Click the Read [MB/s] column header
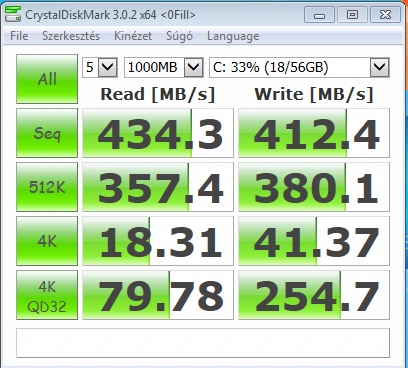The image size is (408, 368). coord(158,94)
